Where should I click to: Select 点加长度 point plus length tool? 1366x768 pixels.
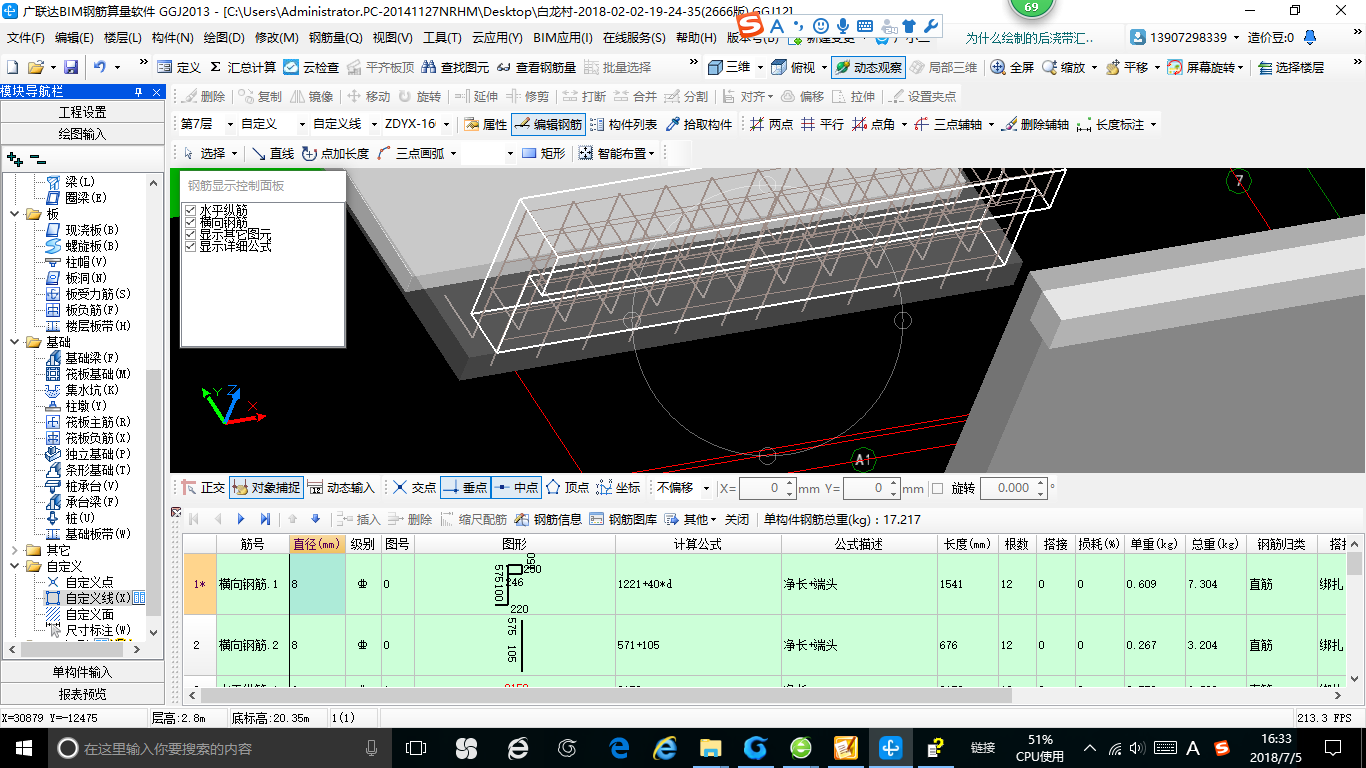[336, 153]
